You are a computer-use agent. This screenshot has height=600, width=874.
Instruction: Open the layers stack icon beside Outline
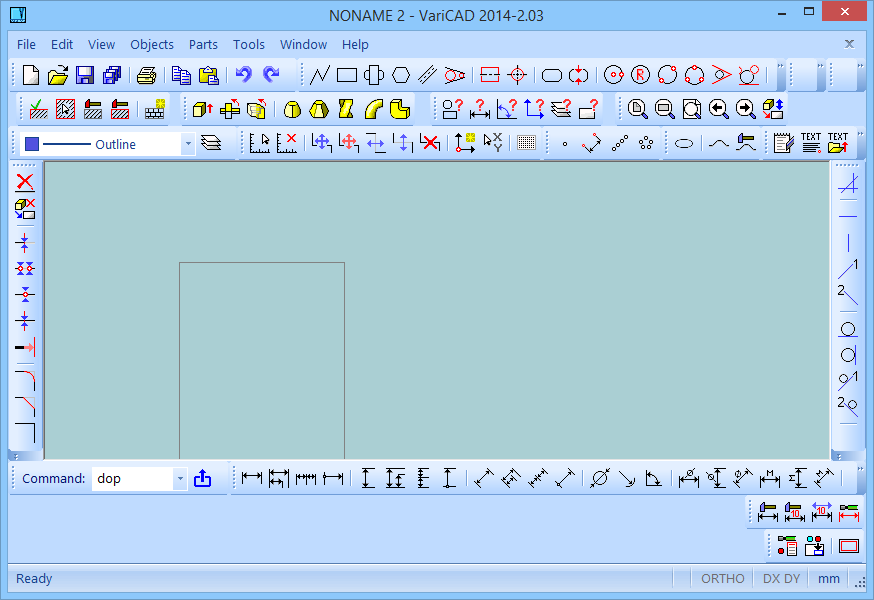coord(211,143)
